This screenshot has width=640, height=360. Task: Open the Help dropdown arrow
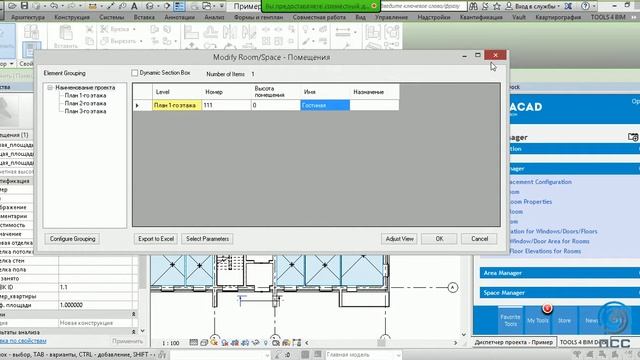594,6
